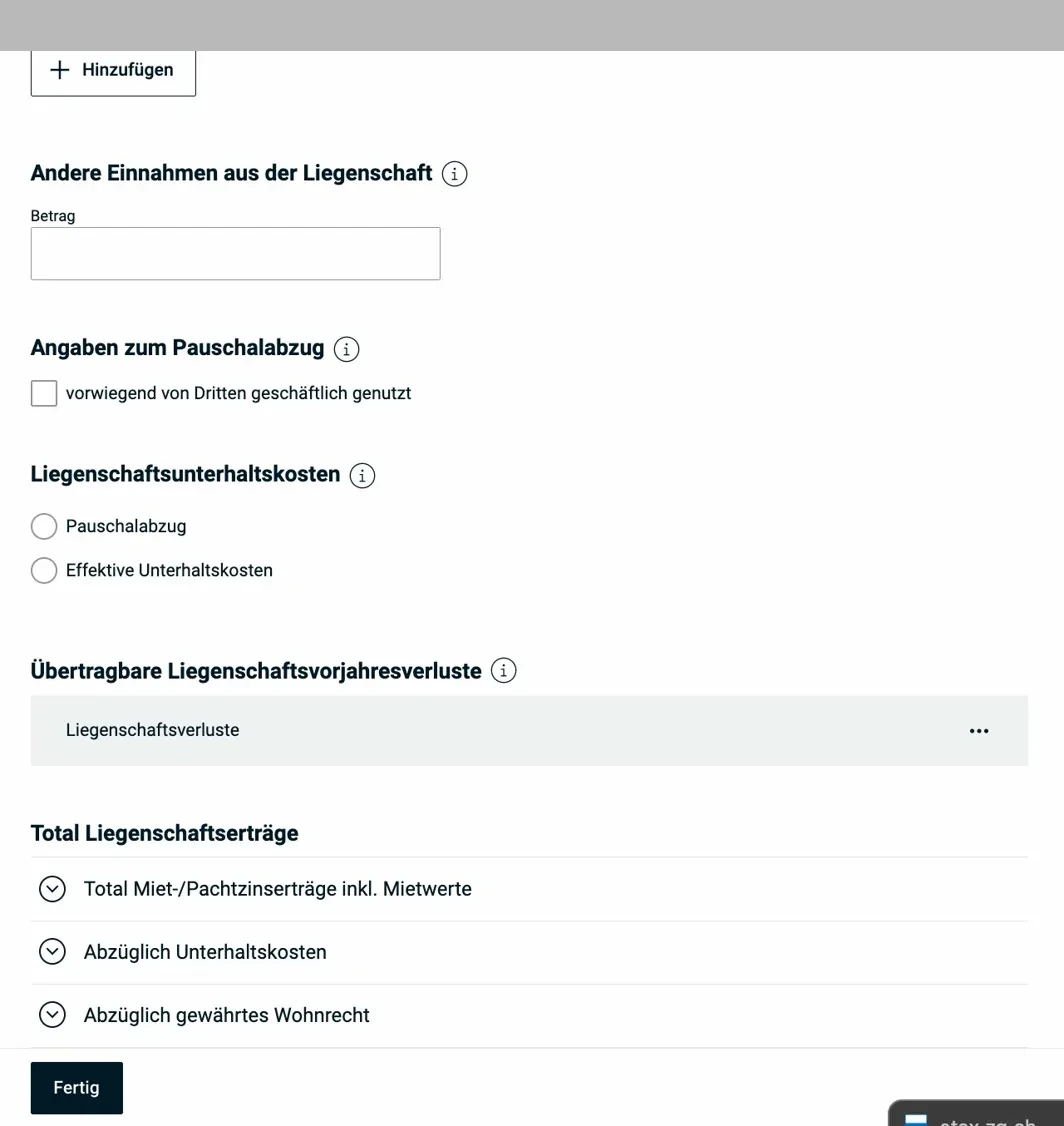Click the info icon beside Angaben zum Pauschalabzug
This screenshot has height=1126, width=1064.
point(346,349)
